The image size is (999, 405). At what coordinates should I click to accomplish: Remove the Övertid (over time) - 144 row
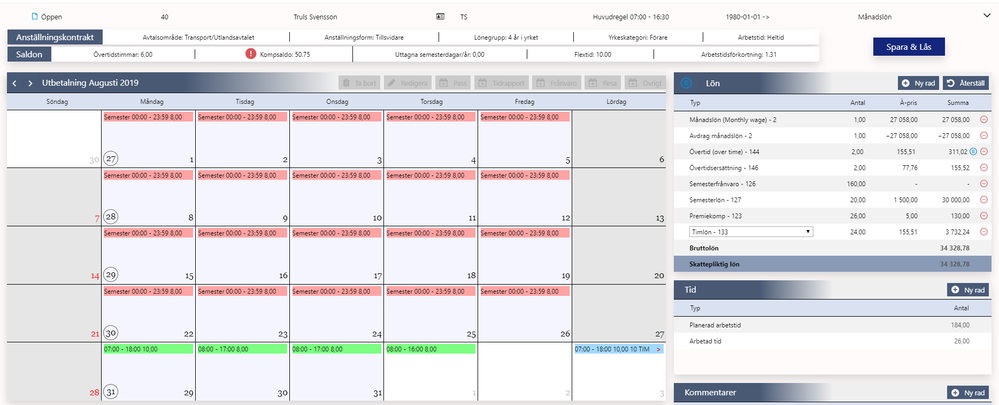pos(983,152)
